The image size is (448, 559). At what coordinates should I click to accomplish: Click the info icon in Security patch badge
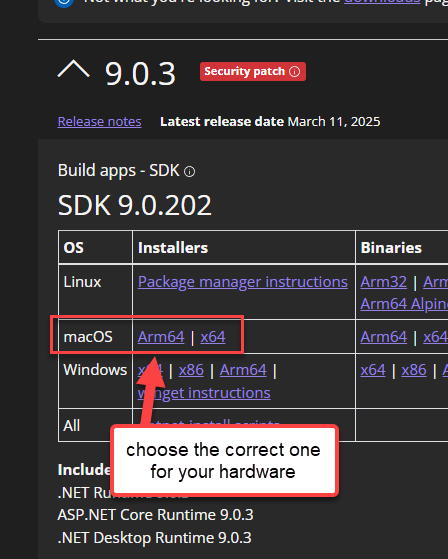[295, 72]
